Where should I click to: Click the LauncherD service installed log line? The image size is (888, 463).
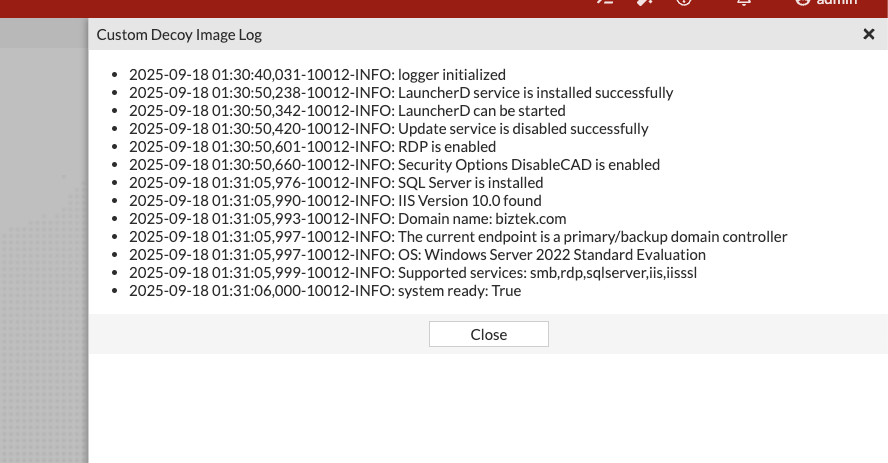(x=401, y=93)
